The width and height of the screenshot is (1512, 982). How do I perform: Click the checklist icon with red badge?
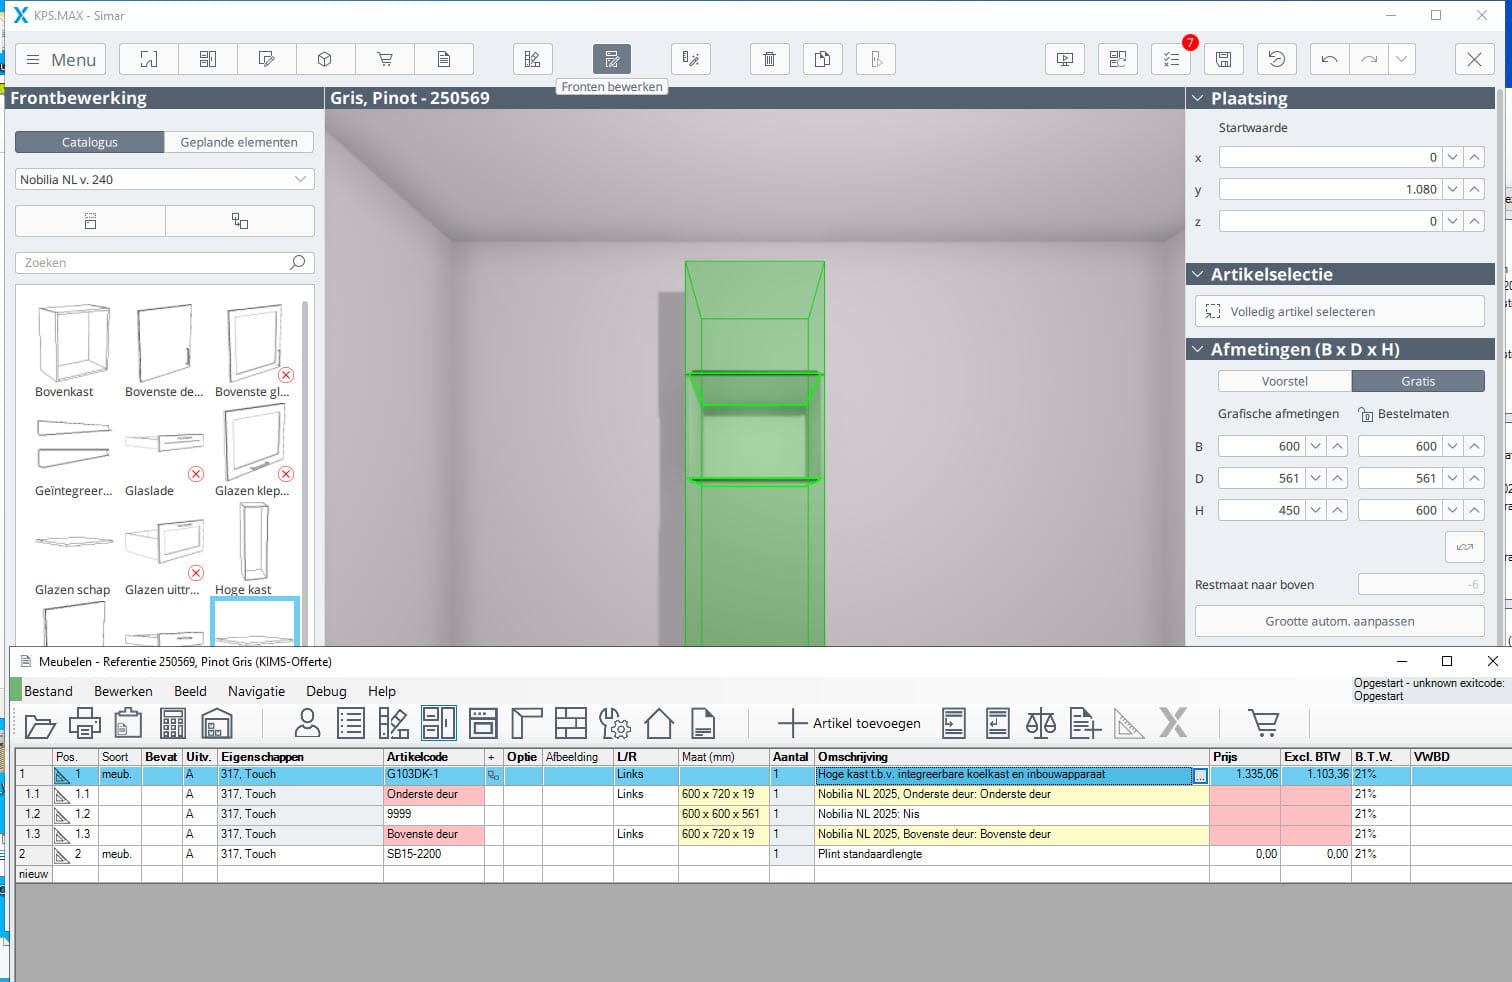click(1171, 60)
